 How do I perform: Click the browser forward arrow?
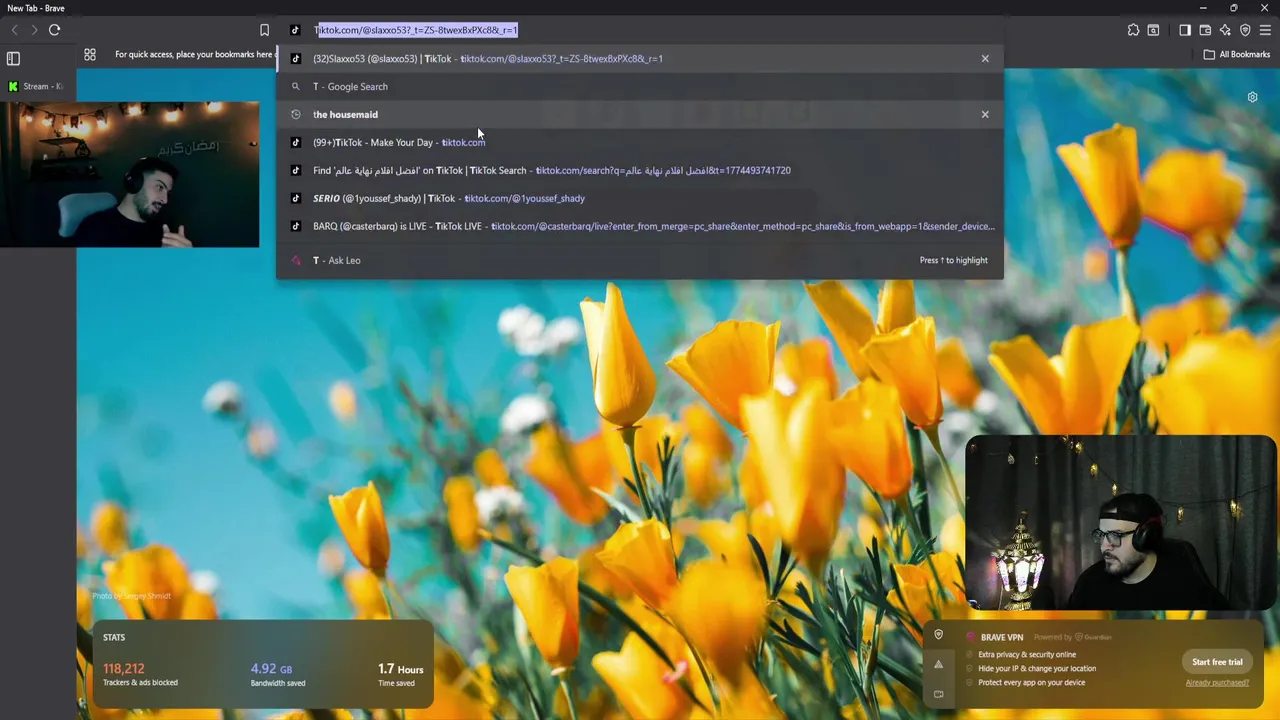click(34, 30)
